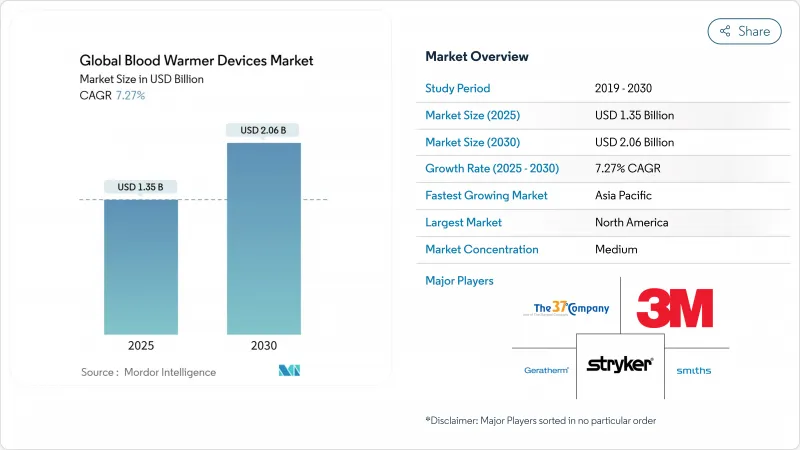
Task: Click the Global Blood Warmer Devices Market title
Action: click(x=195, y=61)
